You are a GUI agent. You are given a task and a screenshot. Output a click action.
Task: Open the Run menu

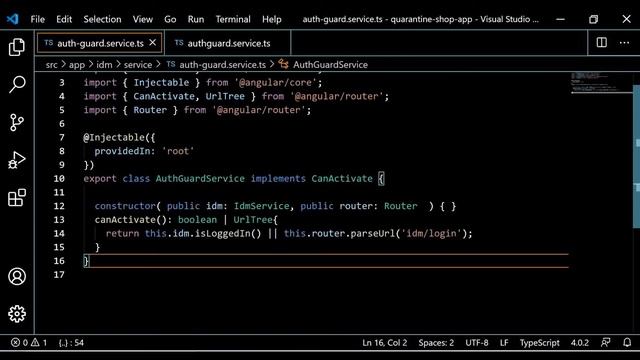click(196, 19)
